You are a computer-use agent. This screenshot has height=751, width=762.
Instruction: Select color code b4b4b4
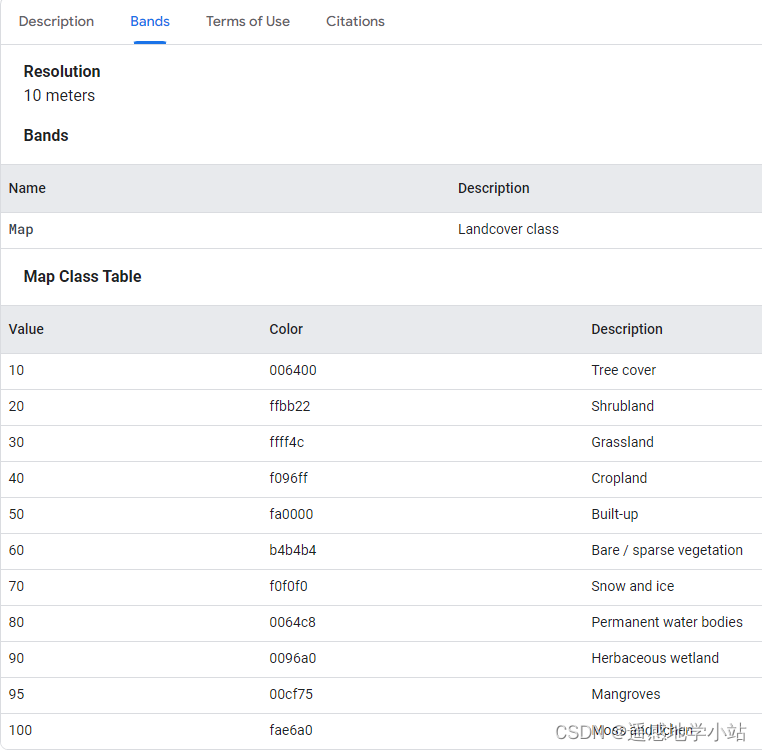[x=293, y=550]
